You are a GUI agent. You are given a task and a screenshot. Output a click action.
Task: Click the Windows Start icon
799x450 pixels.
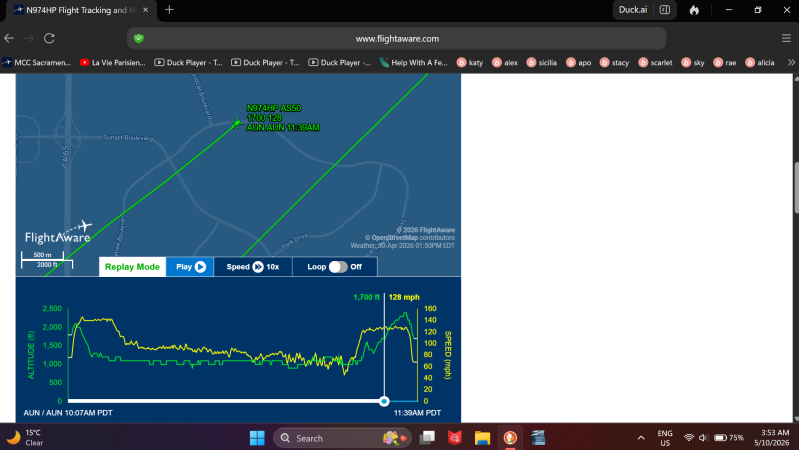(257, 438)
